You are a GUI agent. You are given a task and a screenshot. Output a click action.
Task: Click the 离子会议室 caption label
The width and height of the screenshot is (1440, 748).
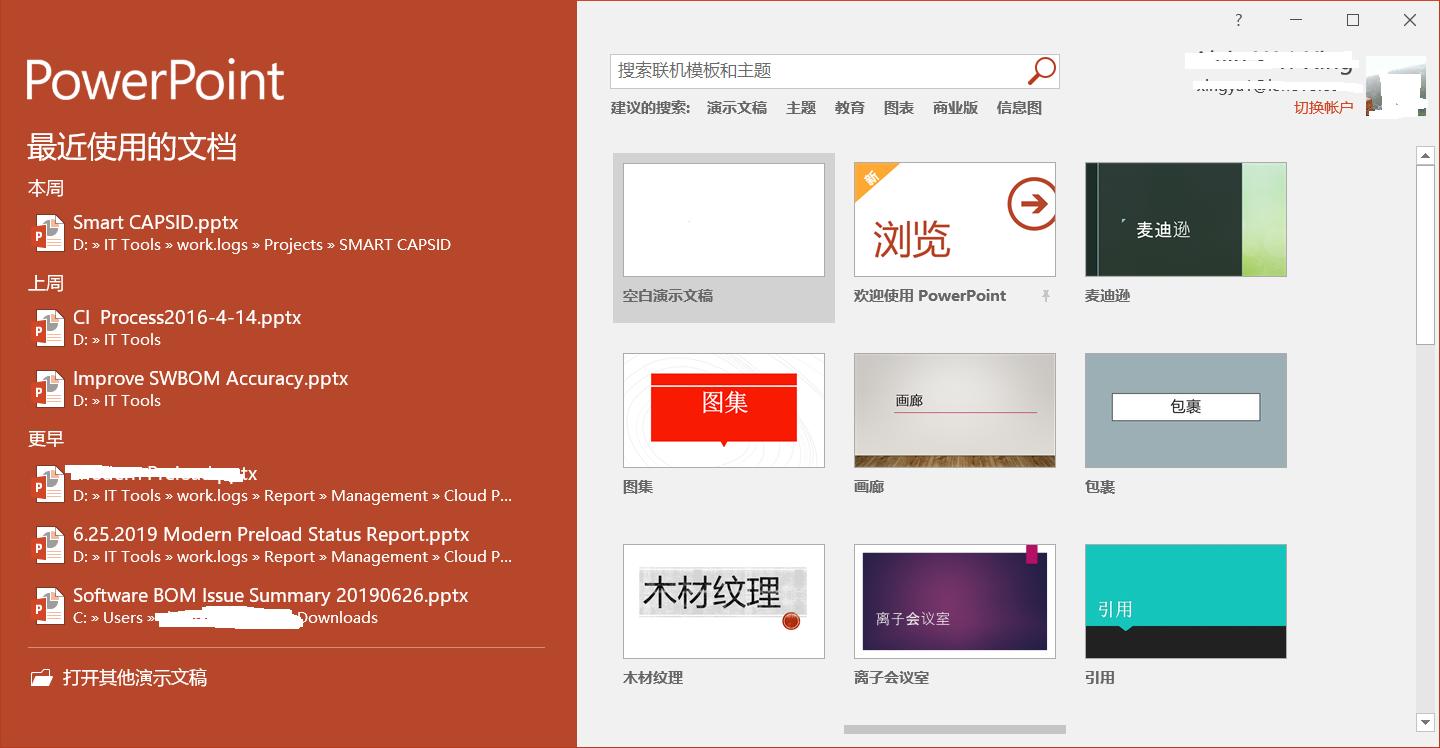pos(892,678)
